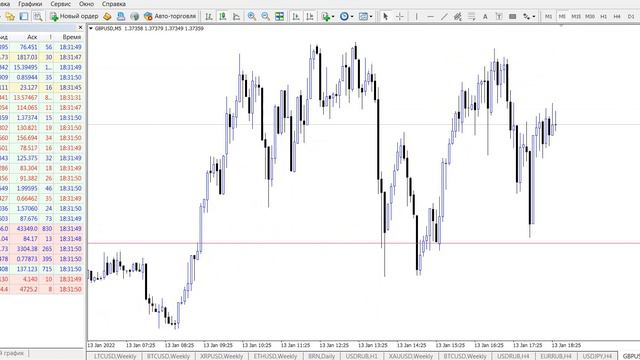The height and width of the screenshot is (360, 640).
Task: Select the row with ask 1817.03
Action: tap(42, 57)
